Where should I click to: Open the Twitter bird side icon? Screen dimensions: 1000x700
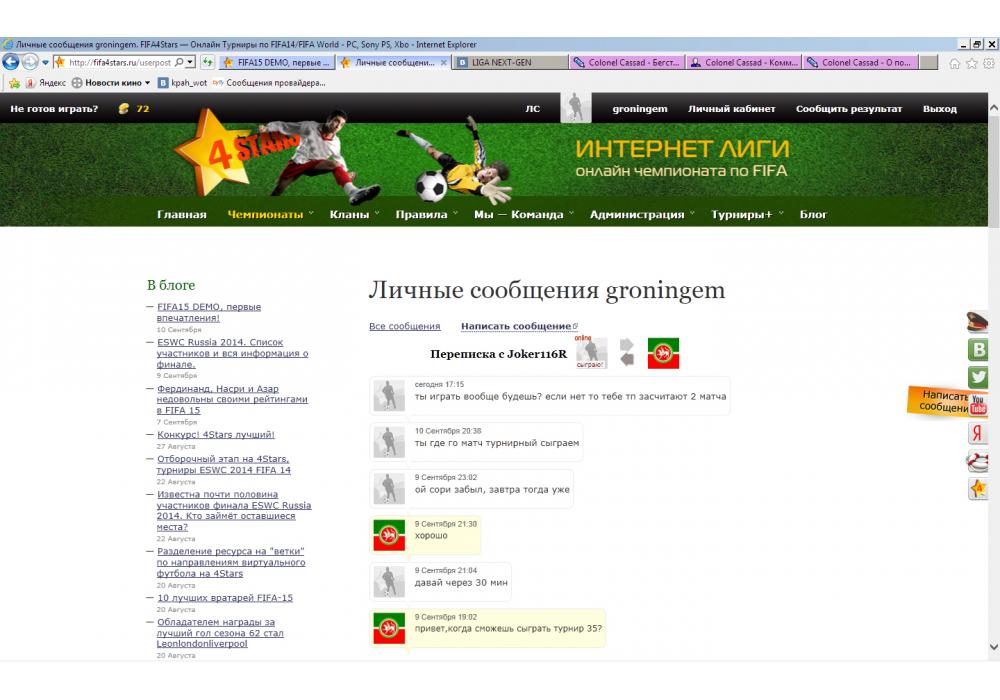click(978, 377)
